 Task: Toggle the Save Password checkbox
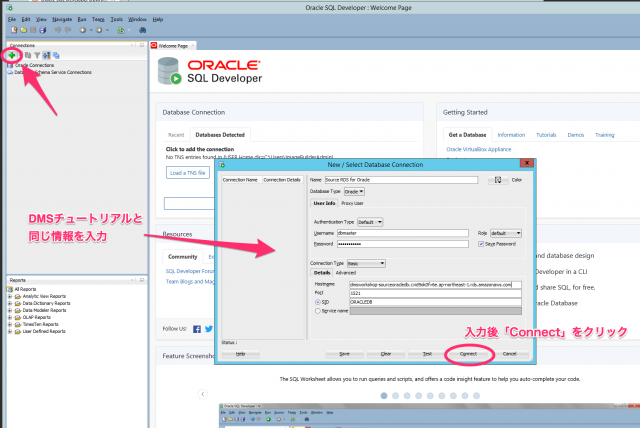coord(481,244)
